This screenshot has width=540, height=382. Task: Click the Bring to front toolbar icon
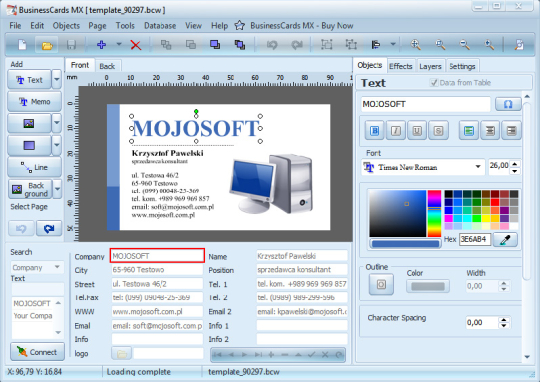tap(215, 45)
